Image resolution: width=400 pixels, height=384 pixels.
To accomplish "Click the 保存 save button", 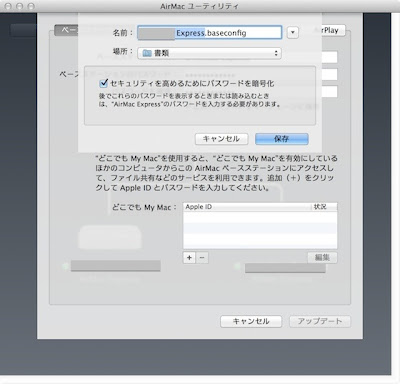I will click(282, 139).
